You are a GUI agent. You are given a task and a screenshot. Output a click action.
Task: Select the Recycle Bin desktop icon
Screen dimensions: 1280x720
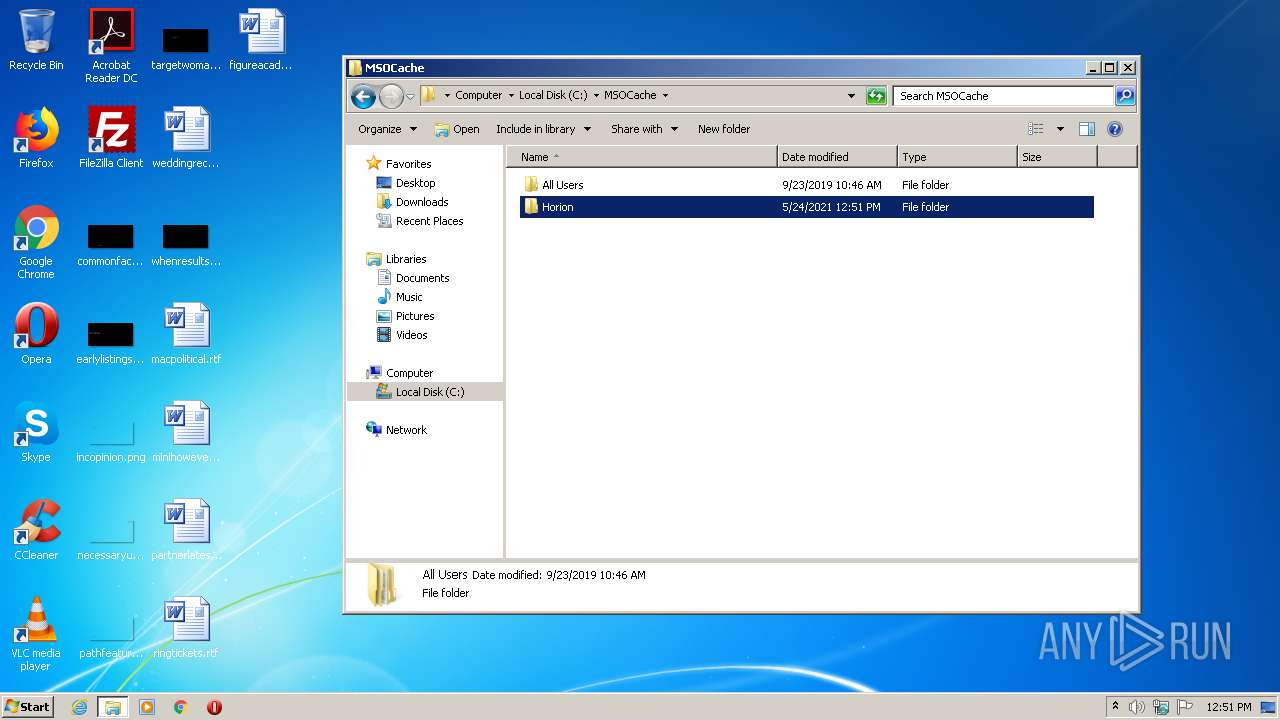(36, 40)
